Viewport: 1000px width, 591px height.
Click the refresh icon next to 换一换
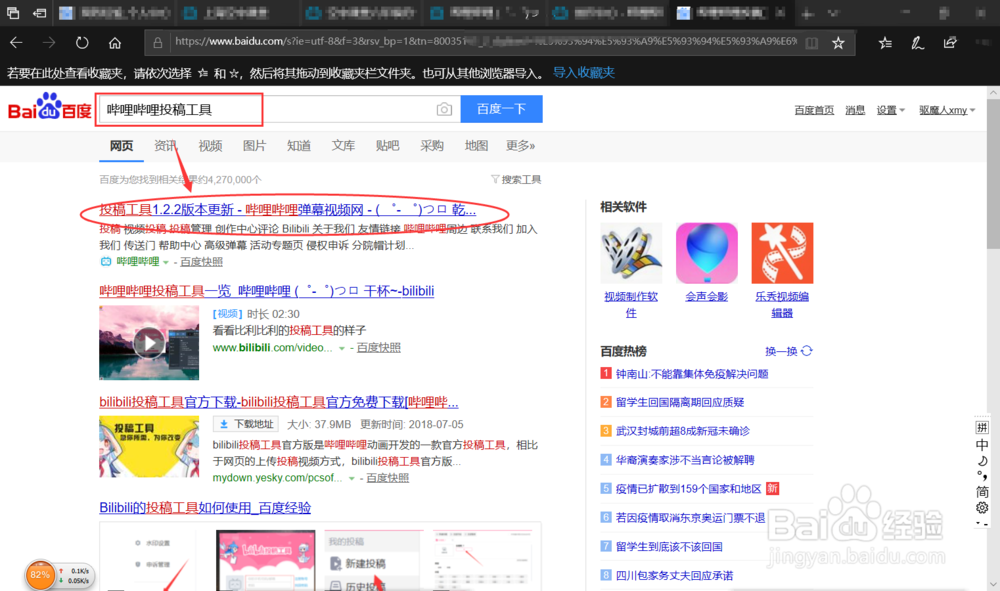coord(807,351)
